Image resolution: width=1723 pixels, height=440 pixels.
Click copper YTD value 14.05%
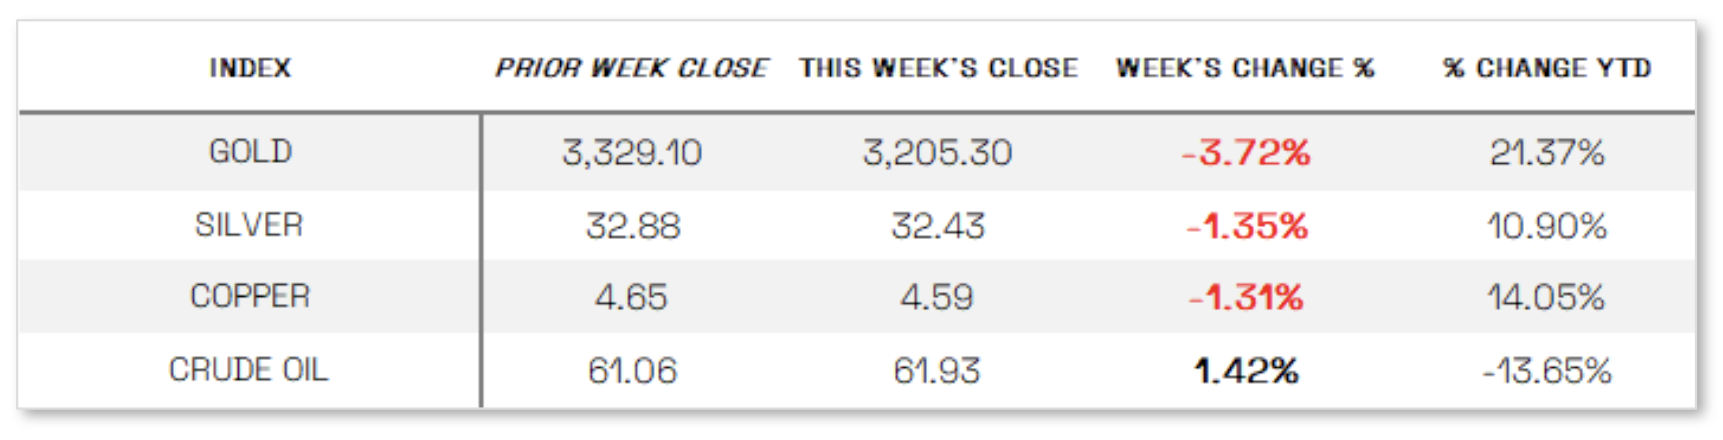pyautogui.click(x=1547, y=297)
